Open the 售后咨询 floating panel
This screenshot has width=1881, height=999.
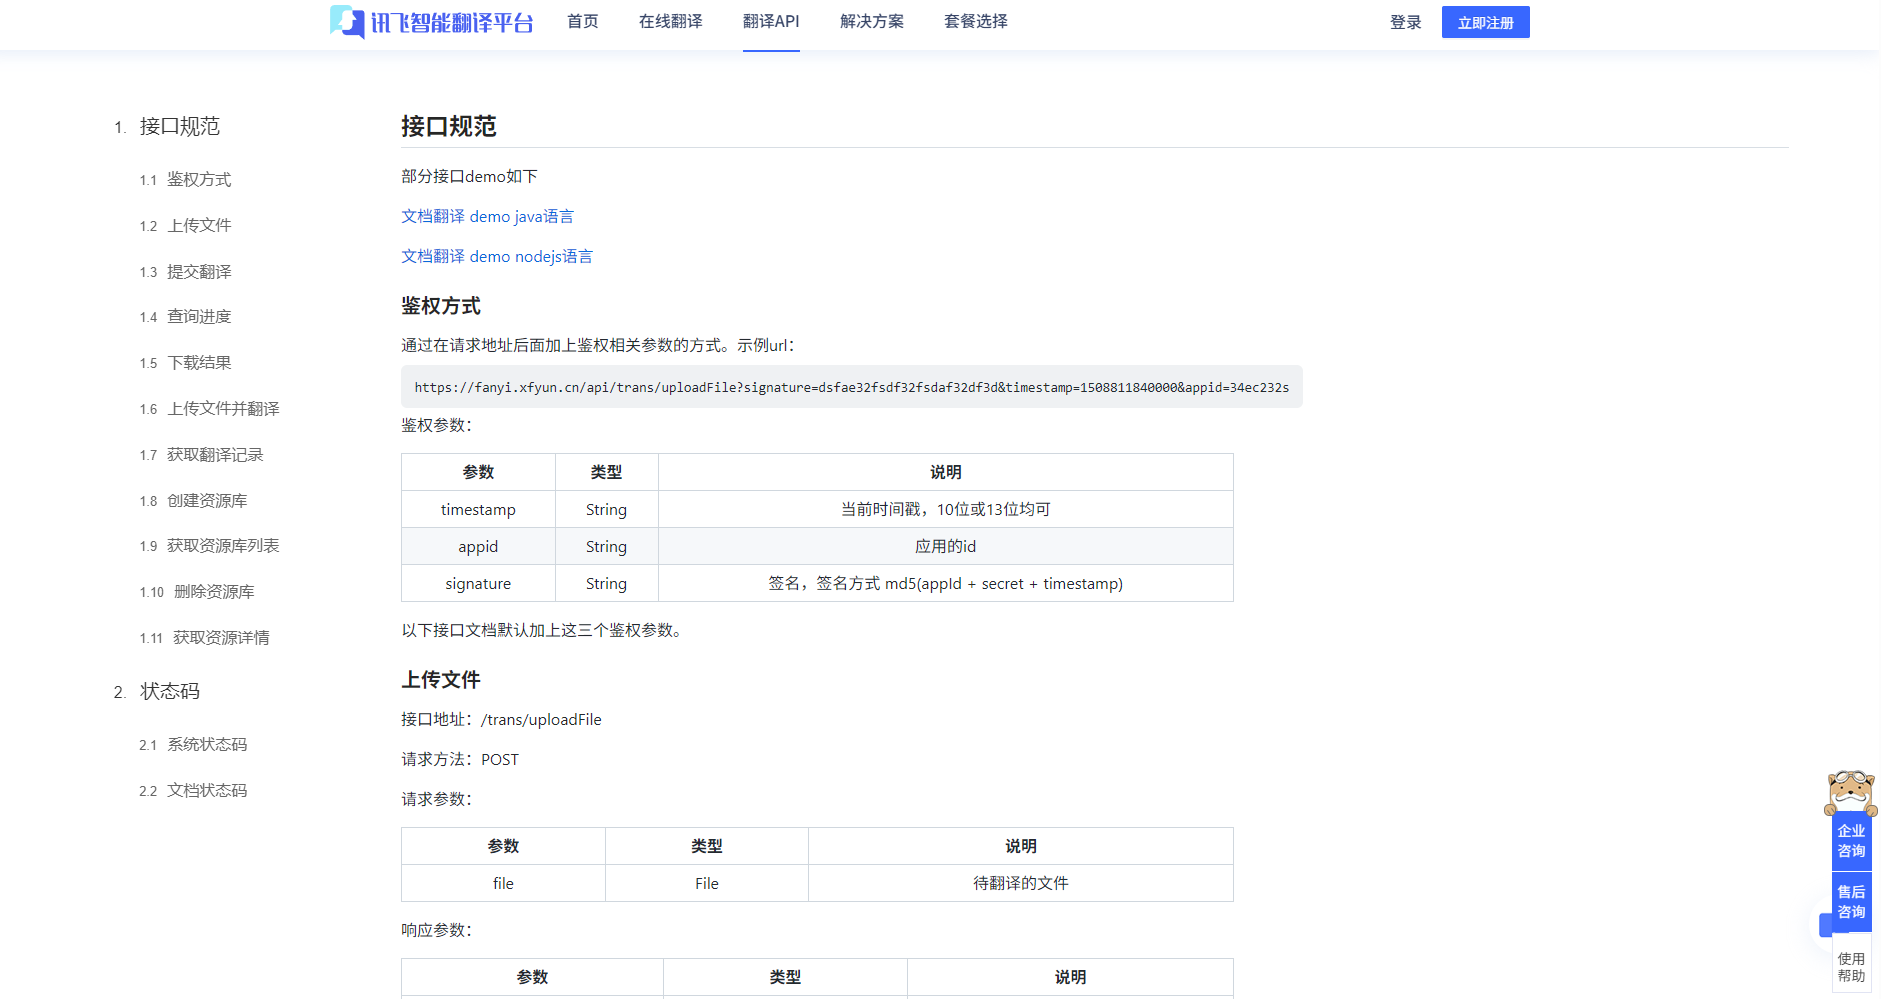click(x=1851, y=901)
